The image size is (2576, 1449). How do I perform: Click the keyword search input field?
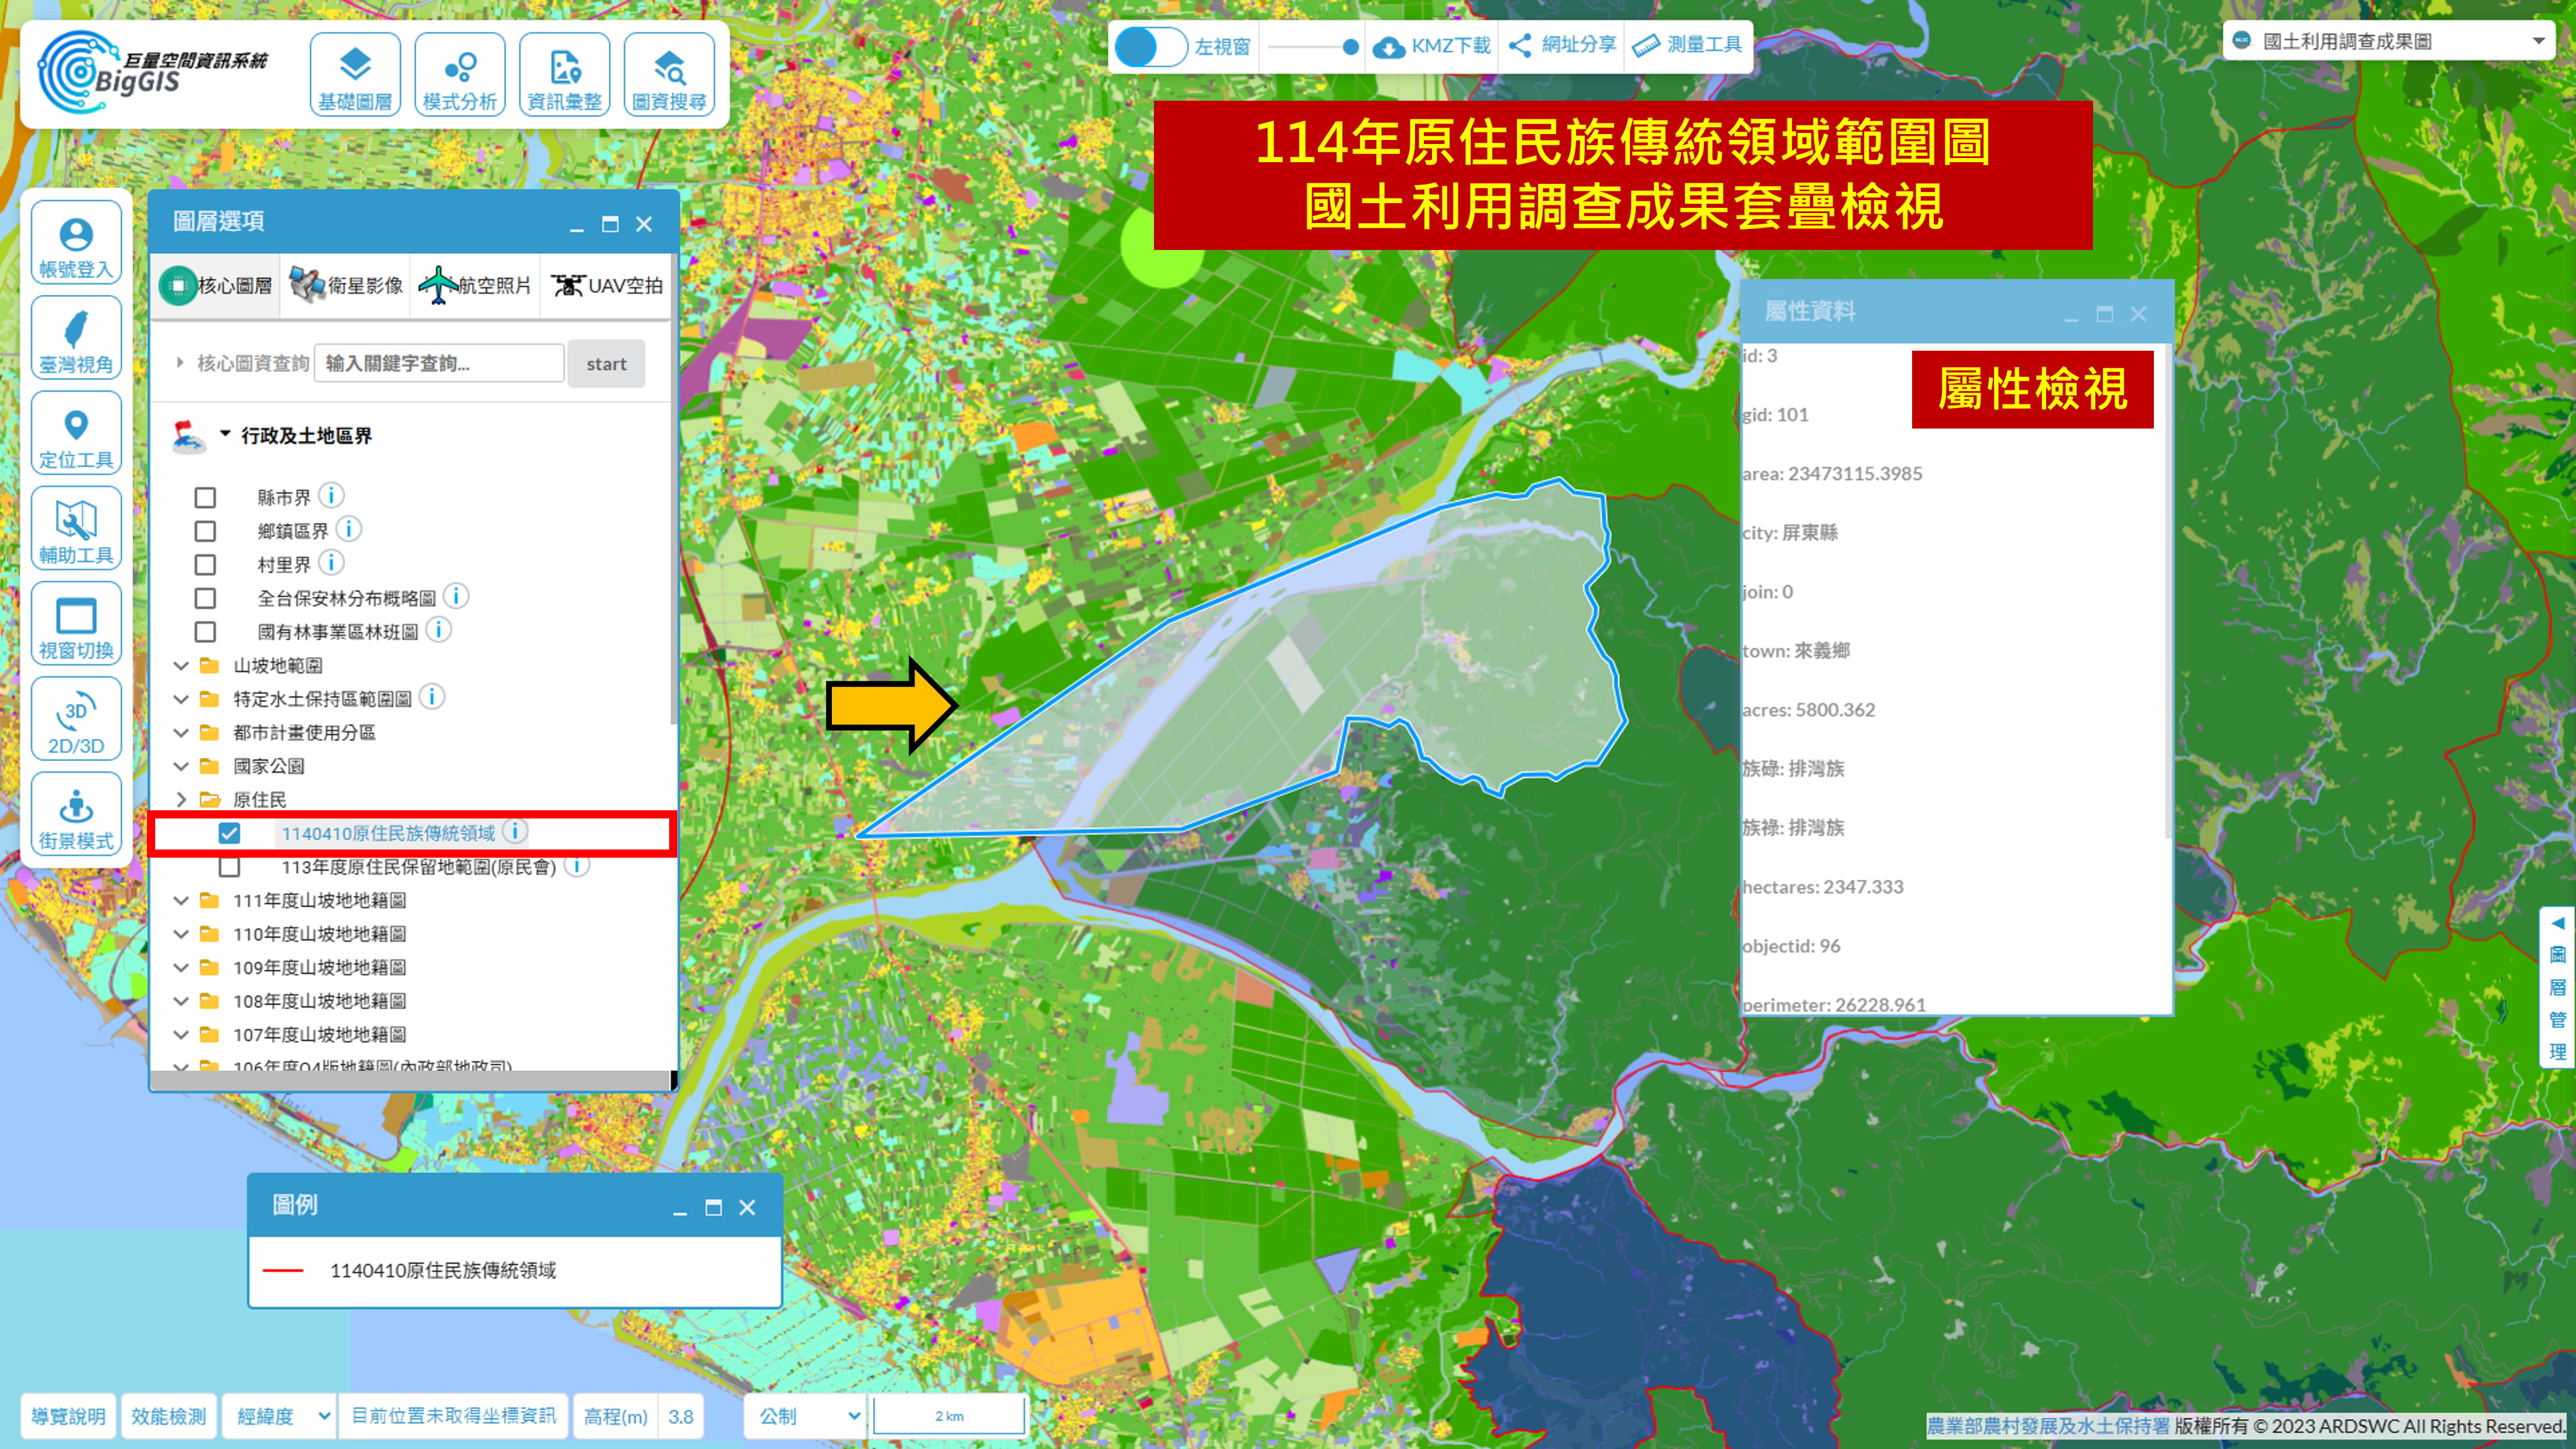[440, 363]
